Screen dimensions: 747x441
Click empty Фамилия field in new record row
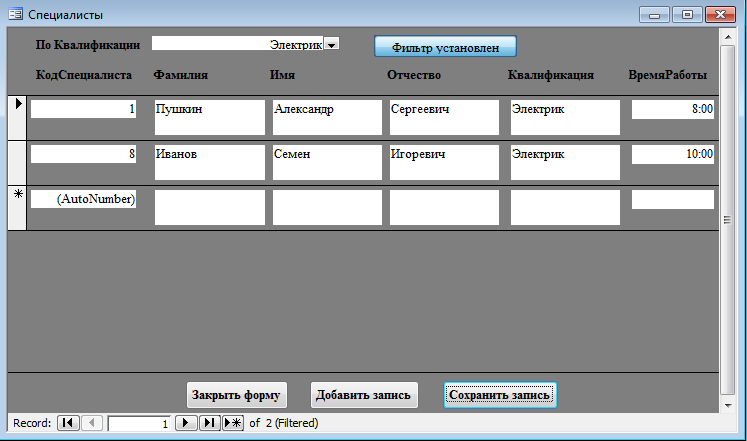click(x=210, y=208)
